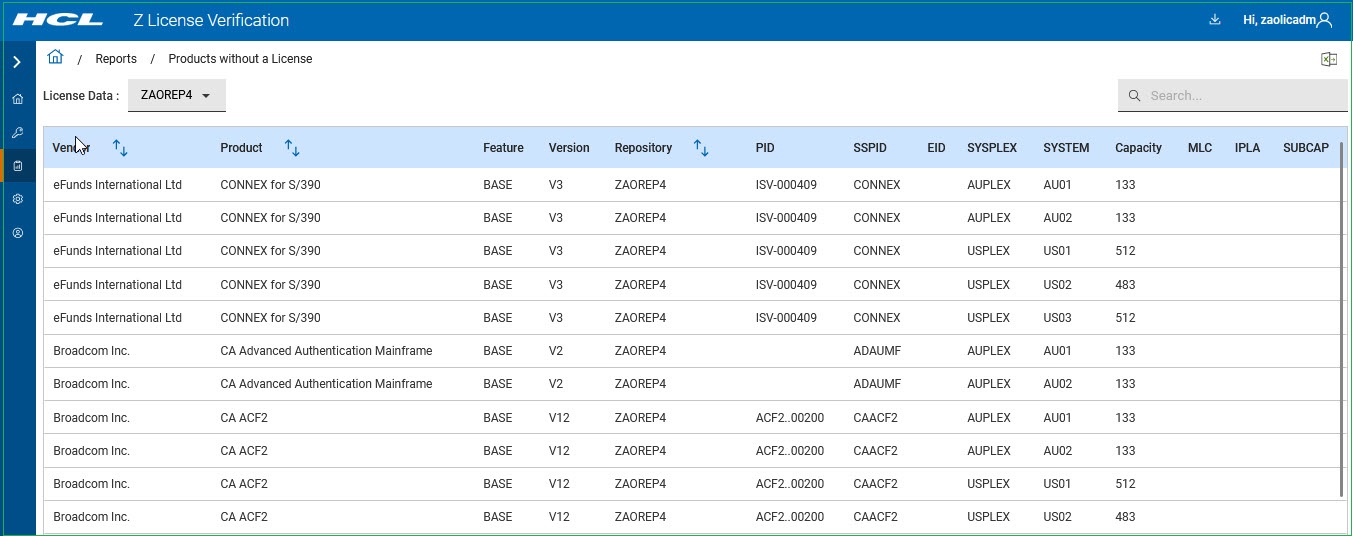Viewport: 1353px width, 536px height.
Task: Click the MLC column header
Action: click(x=1200, y=148)
